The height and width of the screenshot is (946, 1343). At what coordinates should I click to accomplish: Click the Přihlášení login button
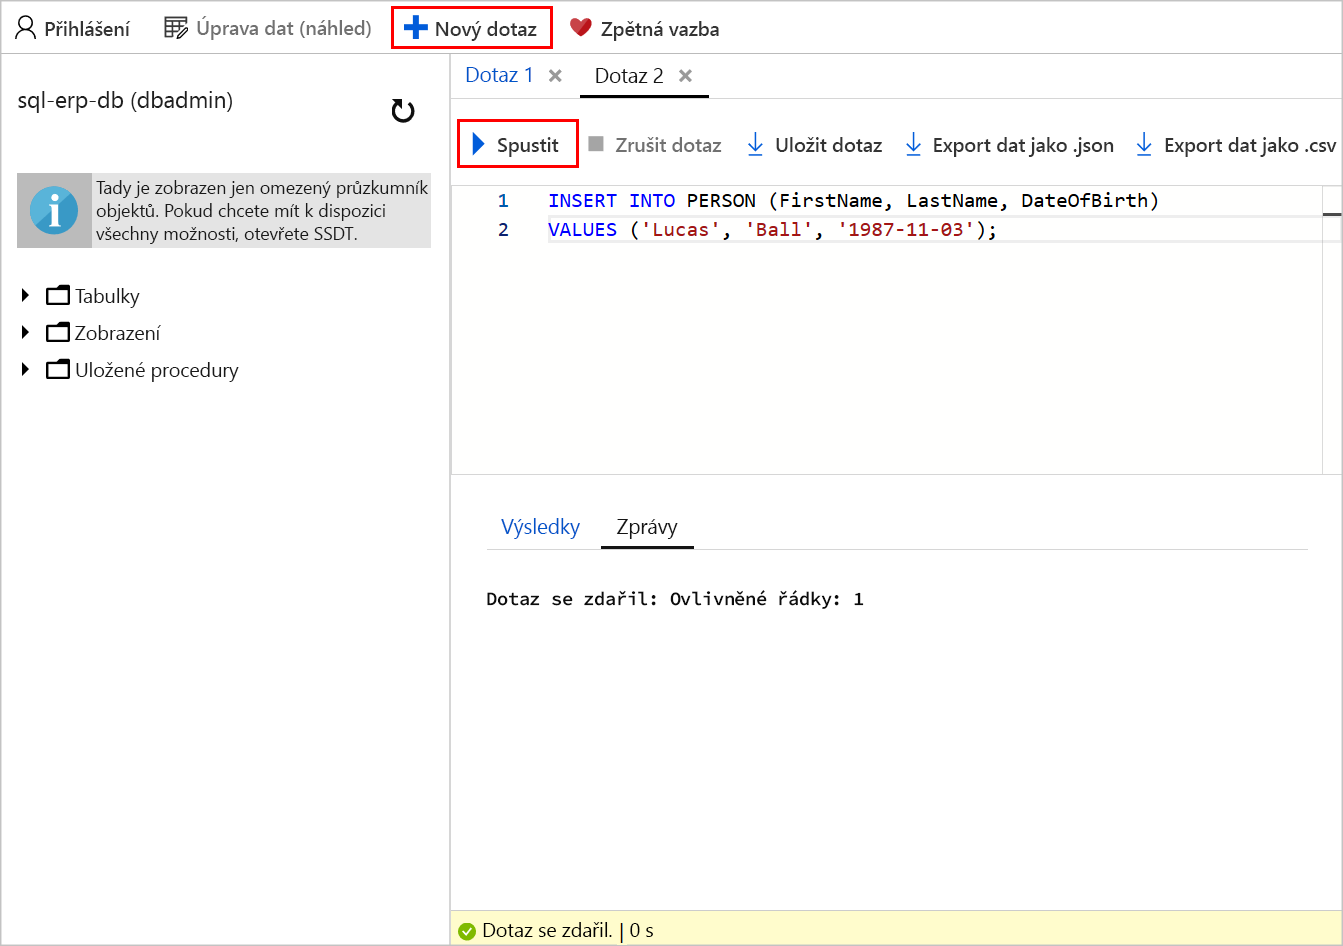73,29
